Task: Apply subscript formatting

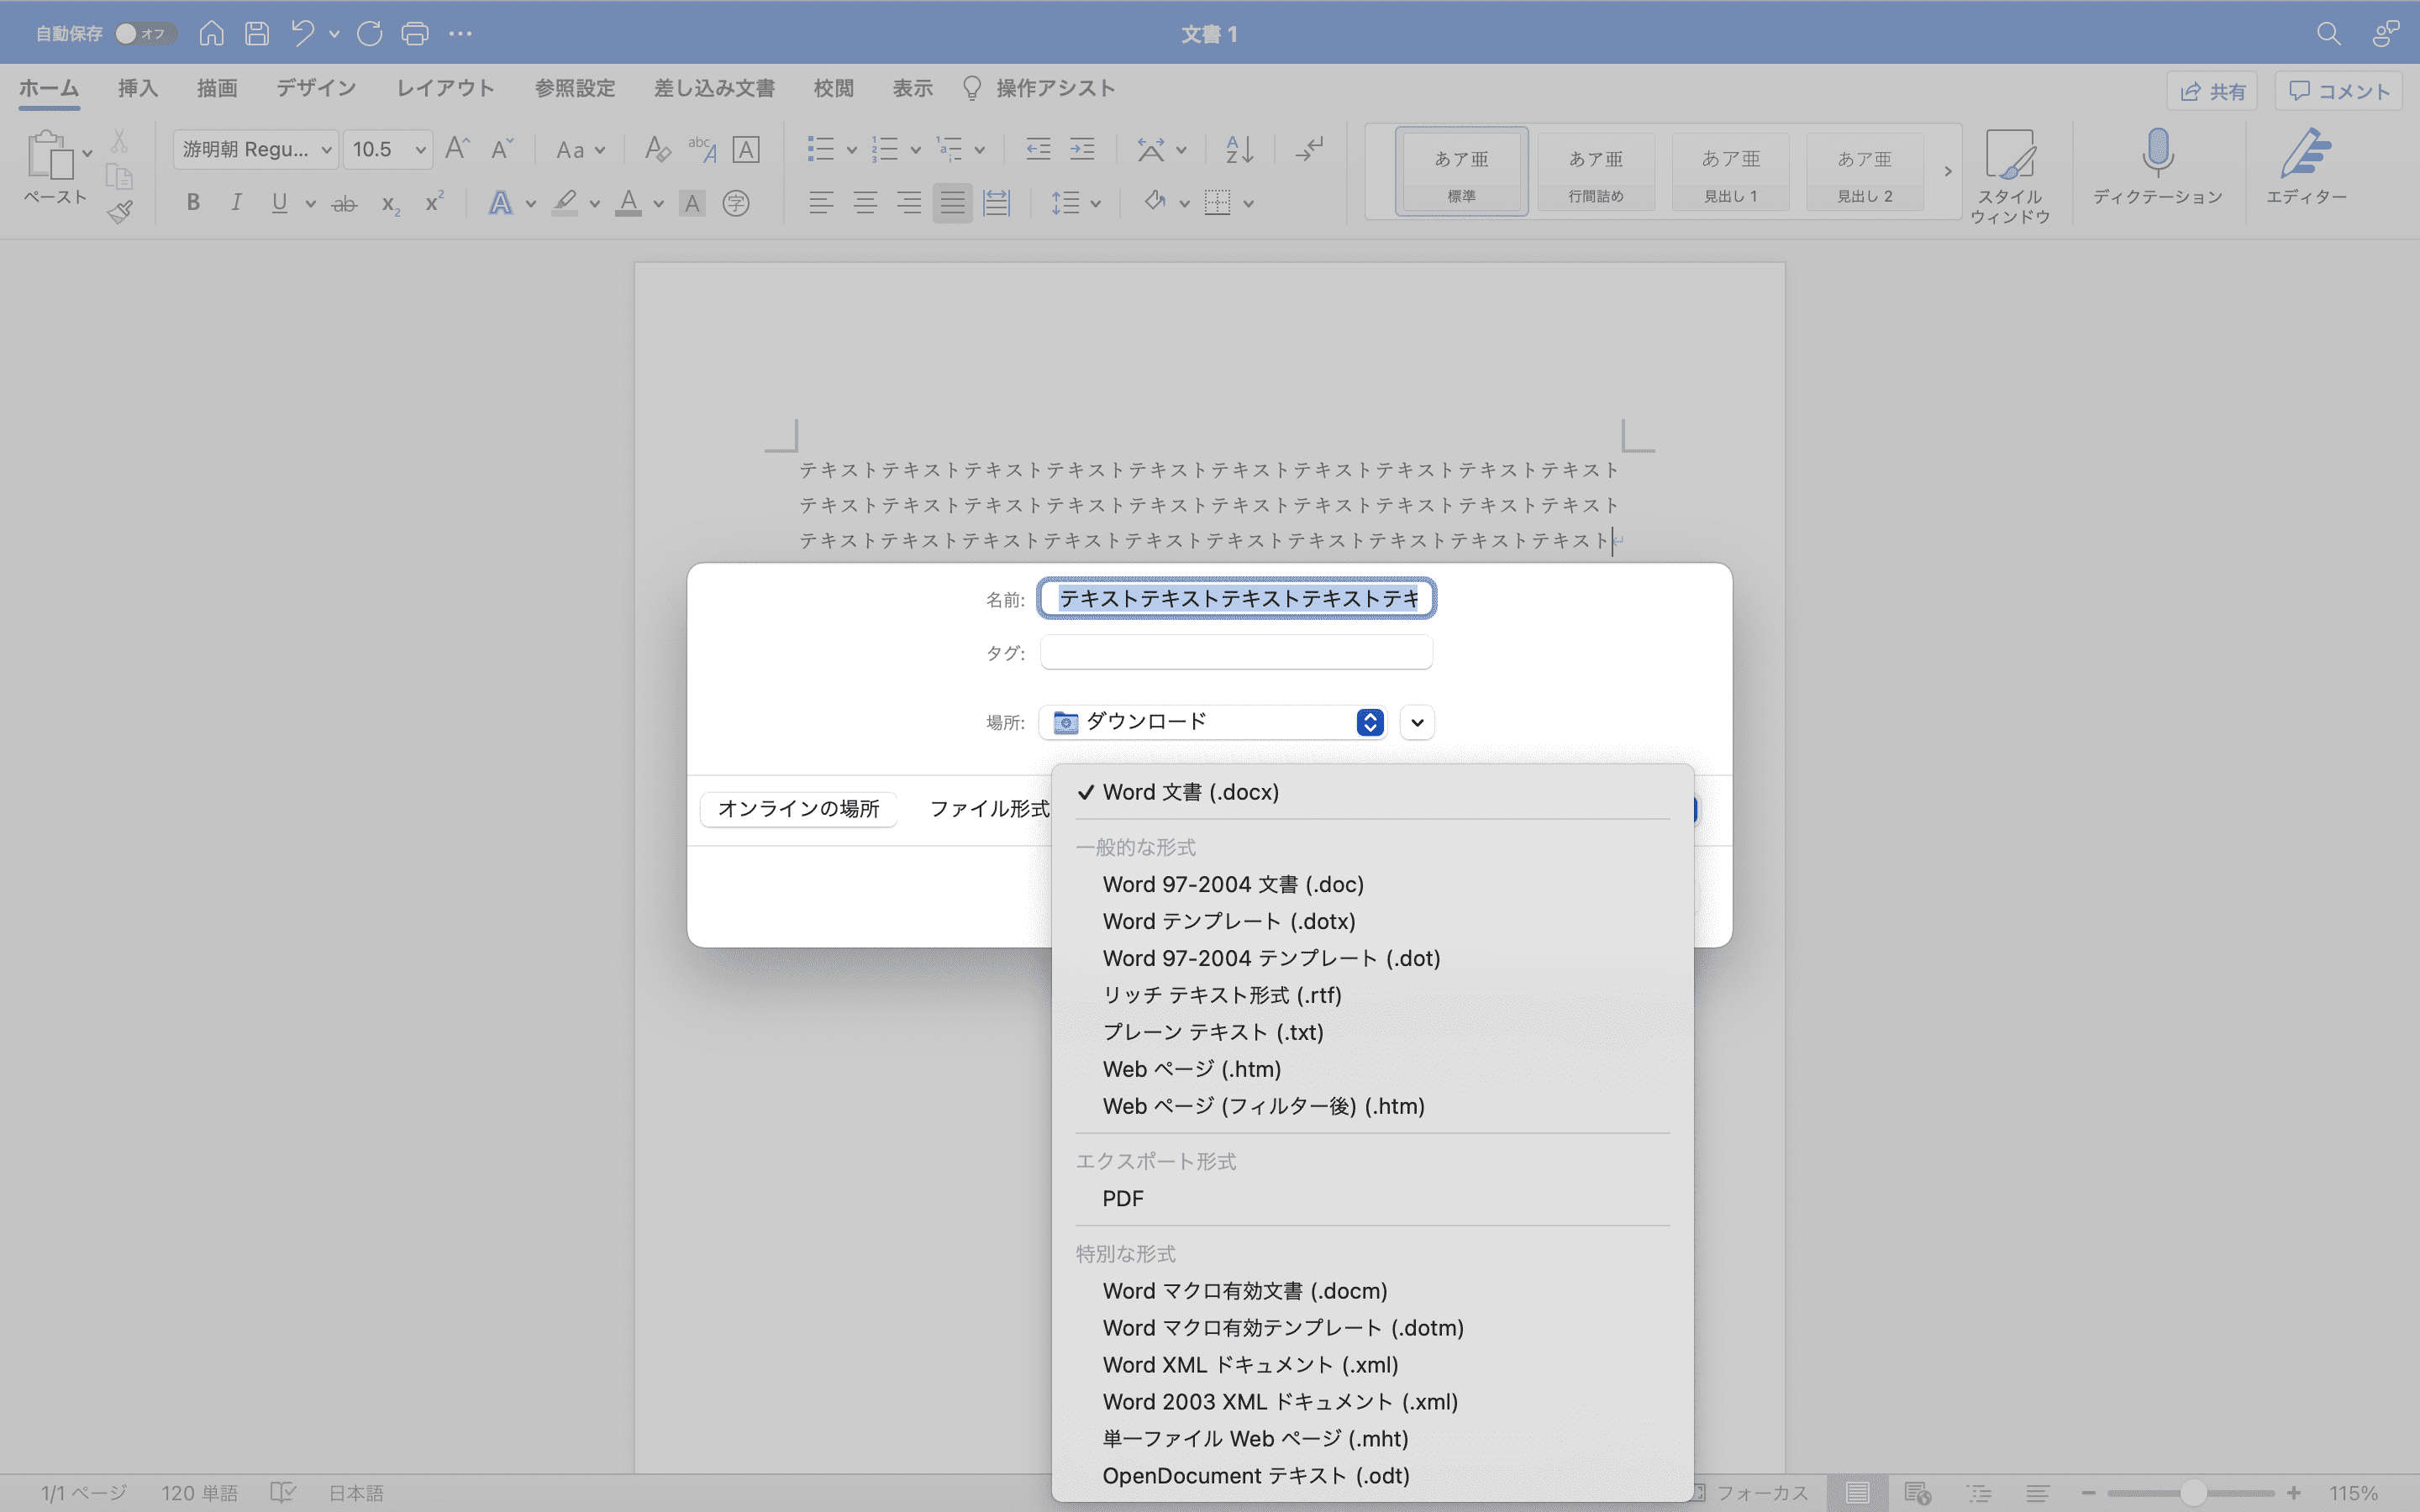Action: point(388,204)
